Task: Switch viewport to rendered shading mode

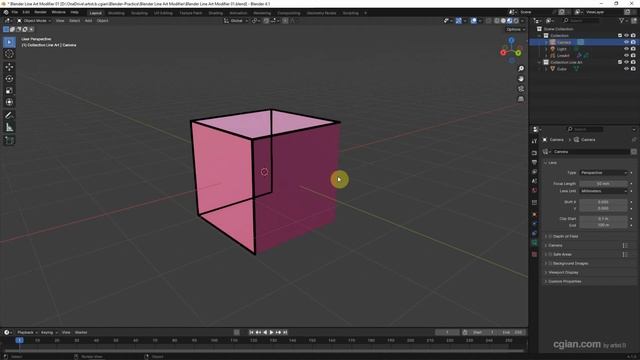Action: 516,20
